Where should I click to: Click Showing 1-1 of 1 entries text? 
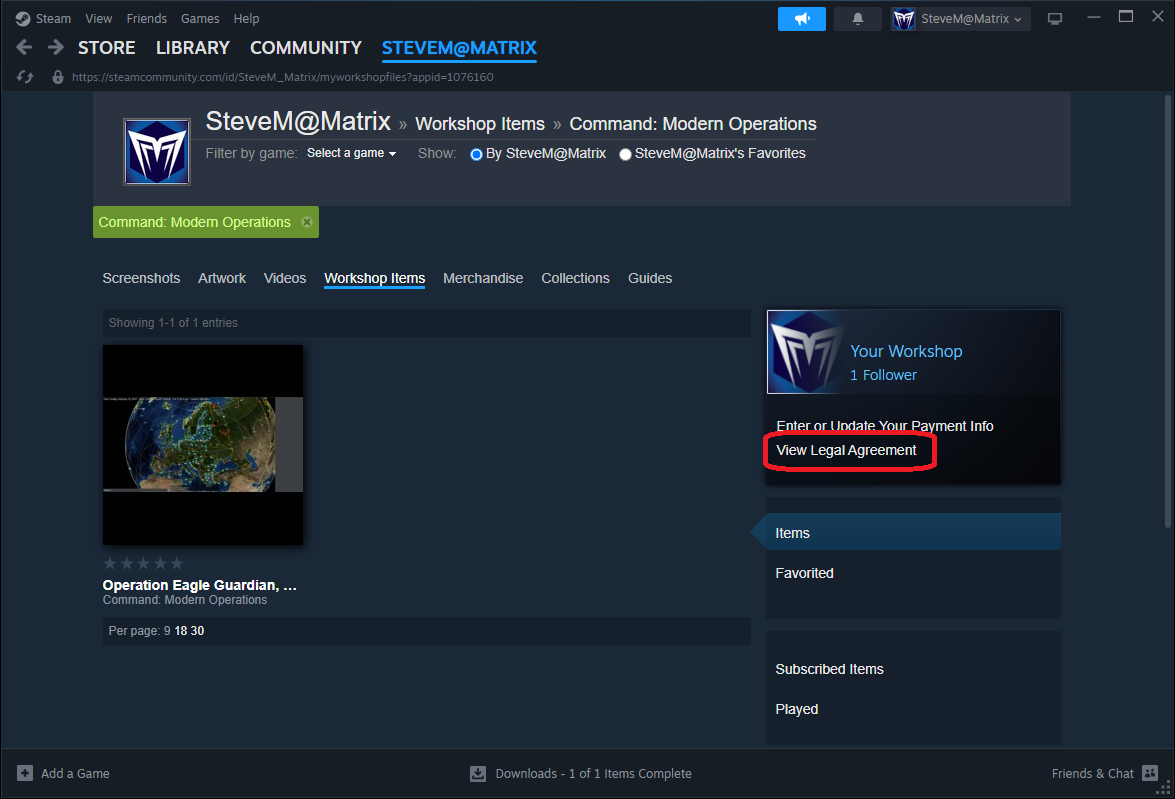point(173,323)
